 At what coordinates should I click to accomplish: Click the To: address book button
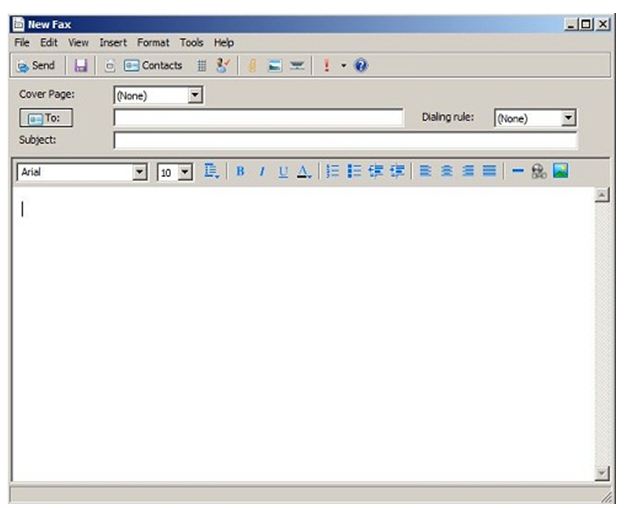[x=46, y=118]
